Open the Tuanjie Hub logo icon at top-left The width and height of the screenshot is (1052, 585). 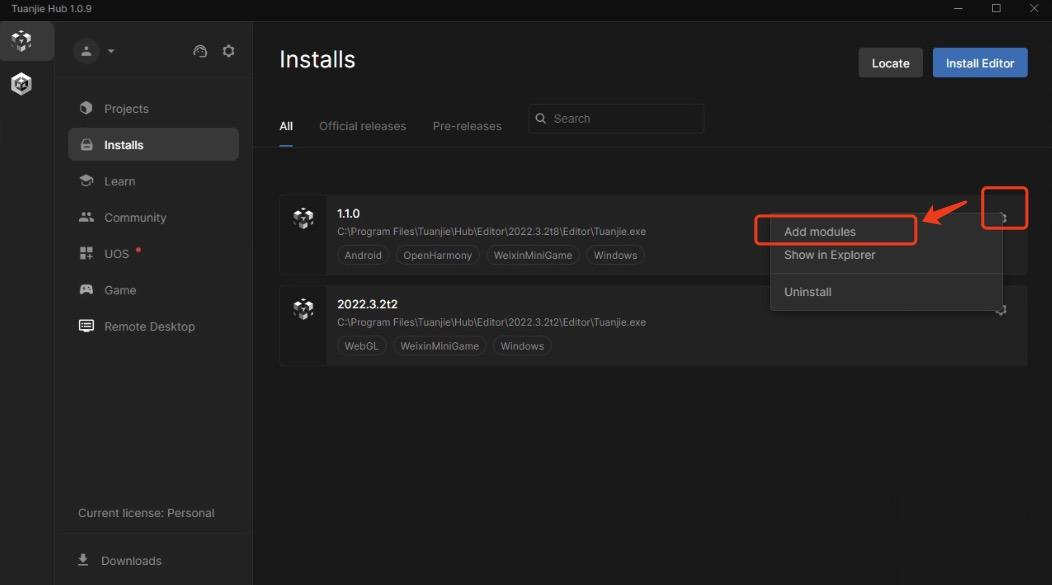tap(21, 41)
